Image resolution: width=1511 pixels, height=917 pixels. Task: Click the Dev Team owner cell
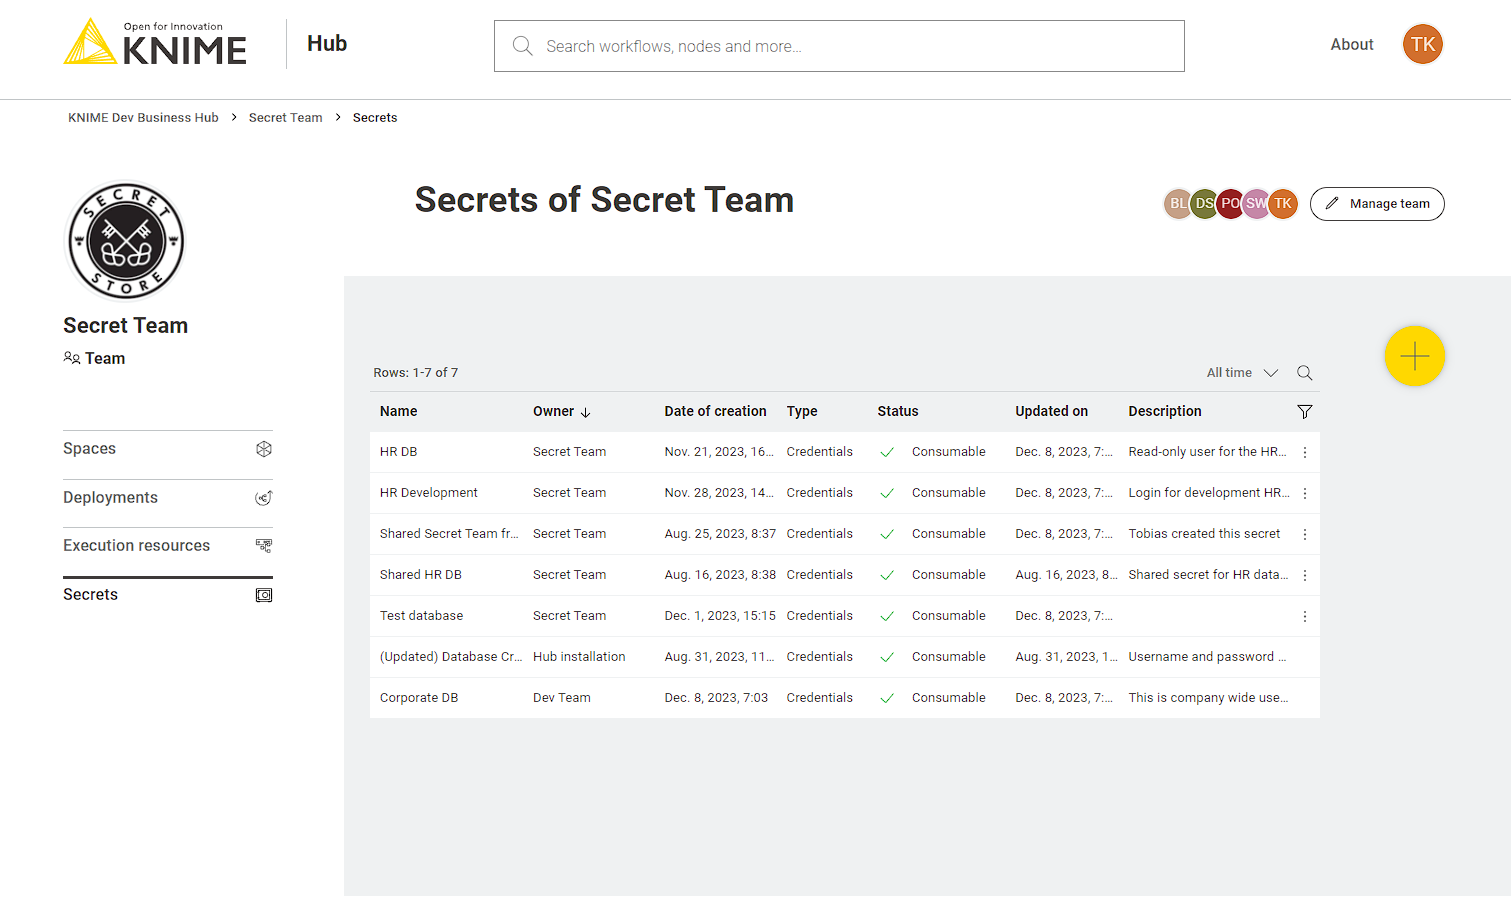point(562,698)
